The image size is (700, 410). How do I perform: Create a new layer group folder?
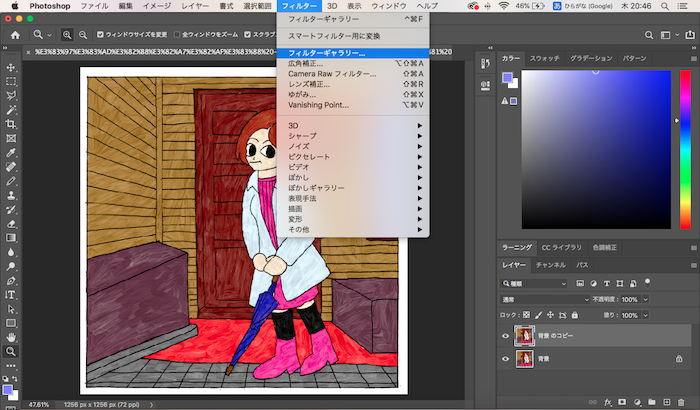(652, 402)
